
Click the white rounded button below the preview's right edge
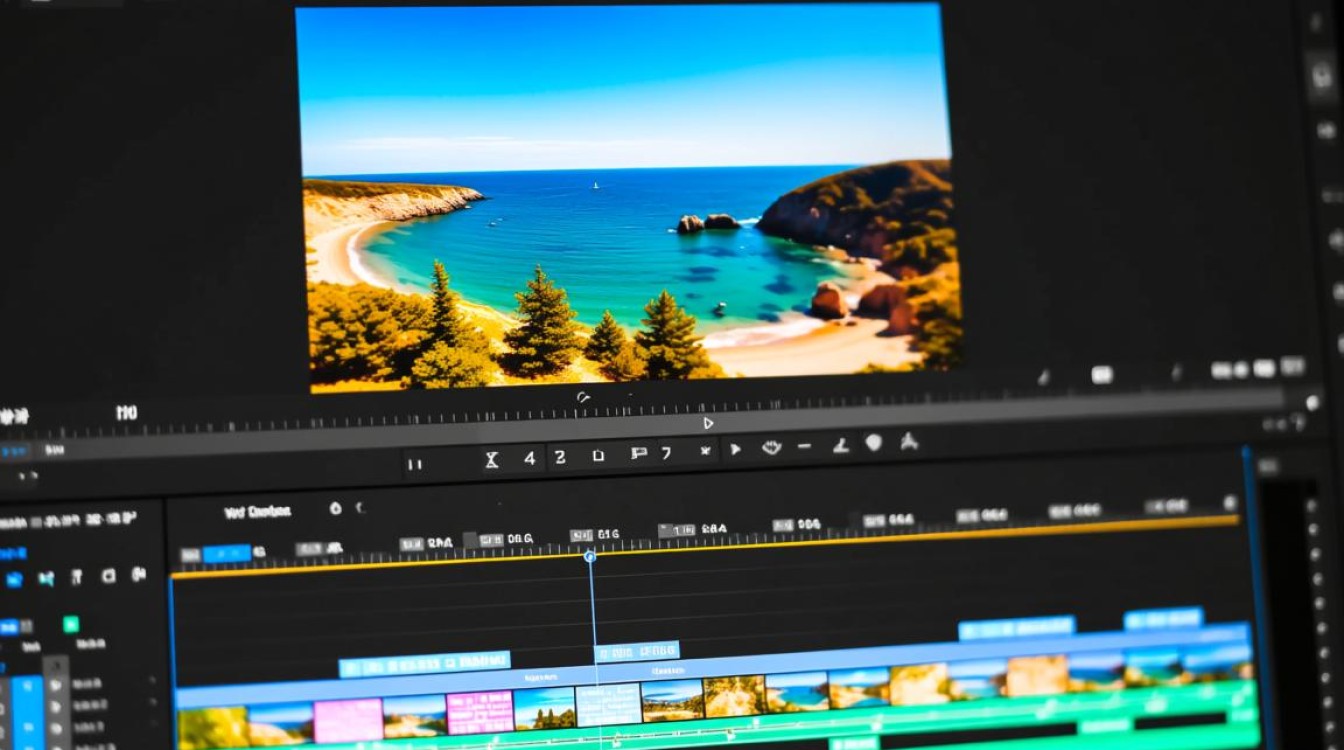[x=1101, y=375]
